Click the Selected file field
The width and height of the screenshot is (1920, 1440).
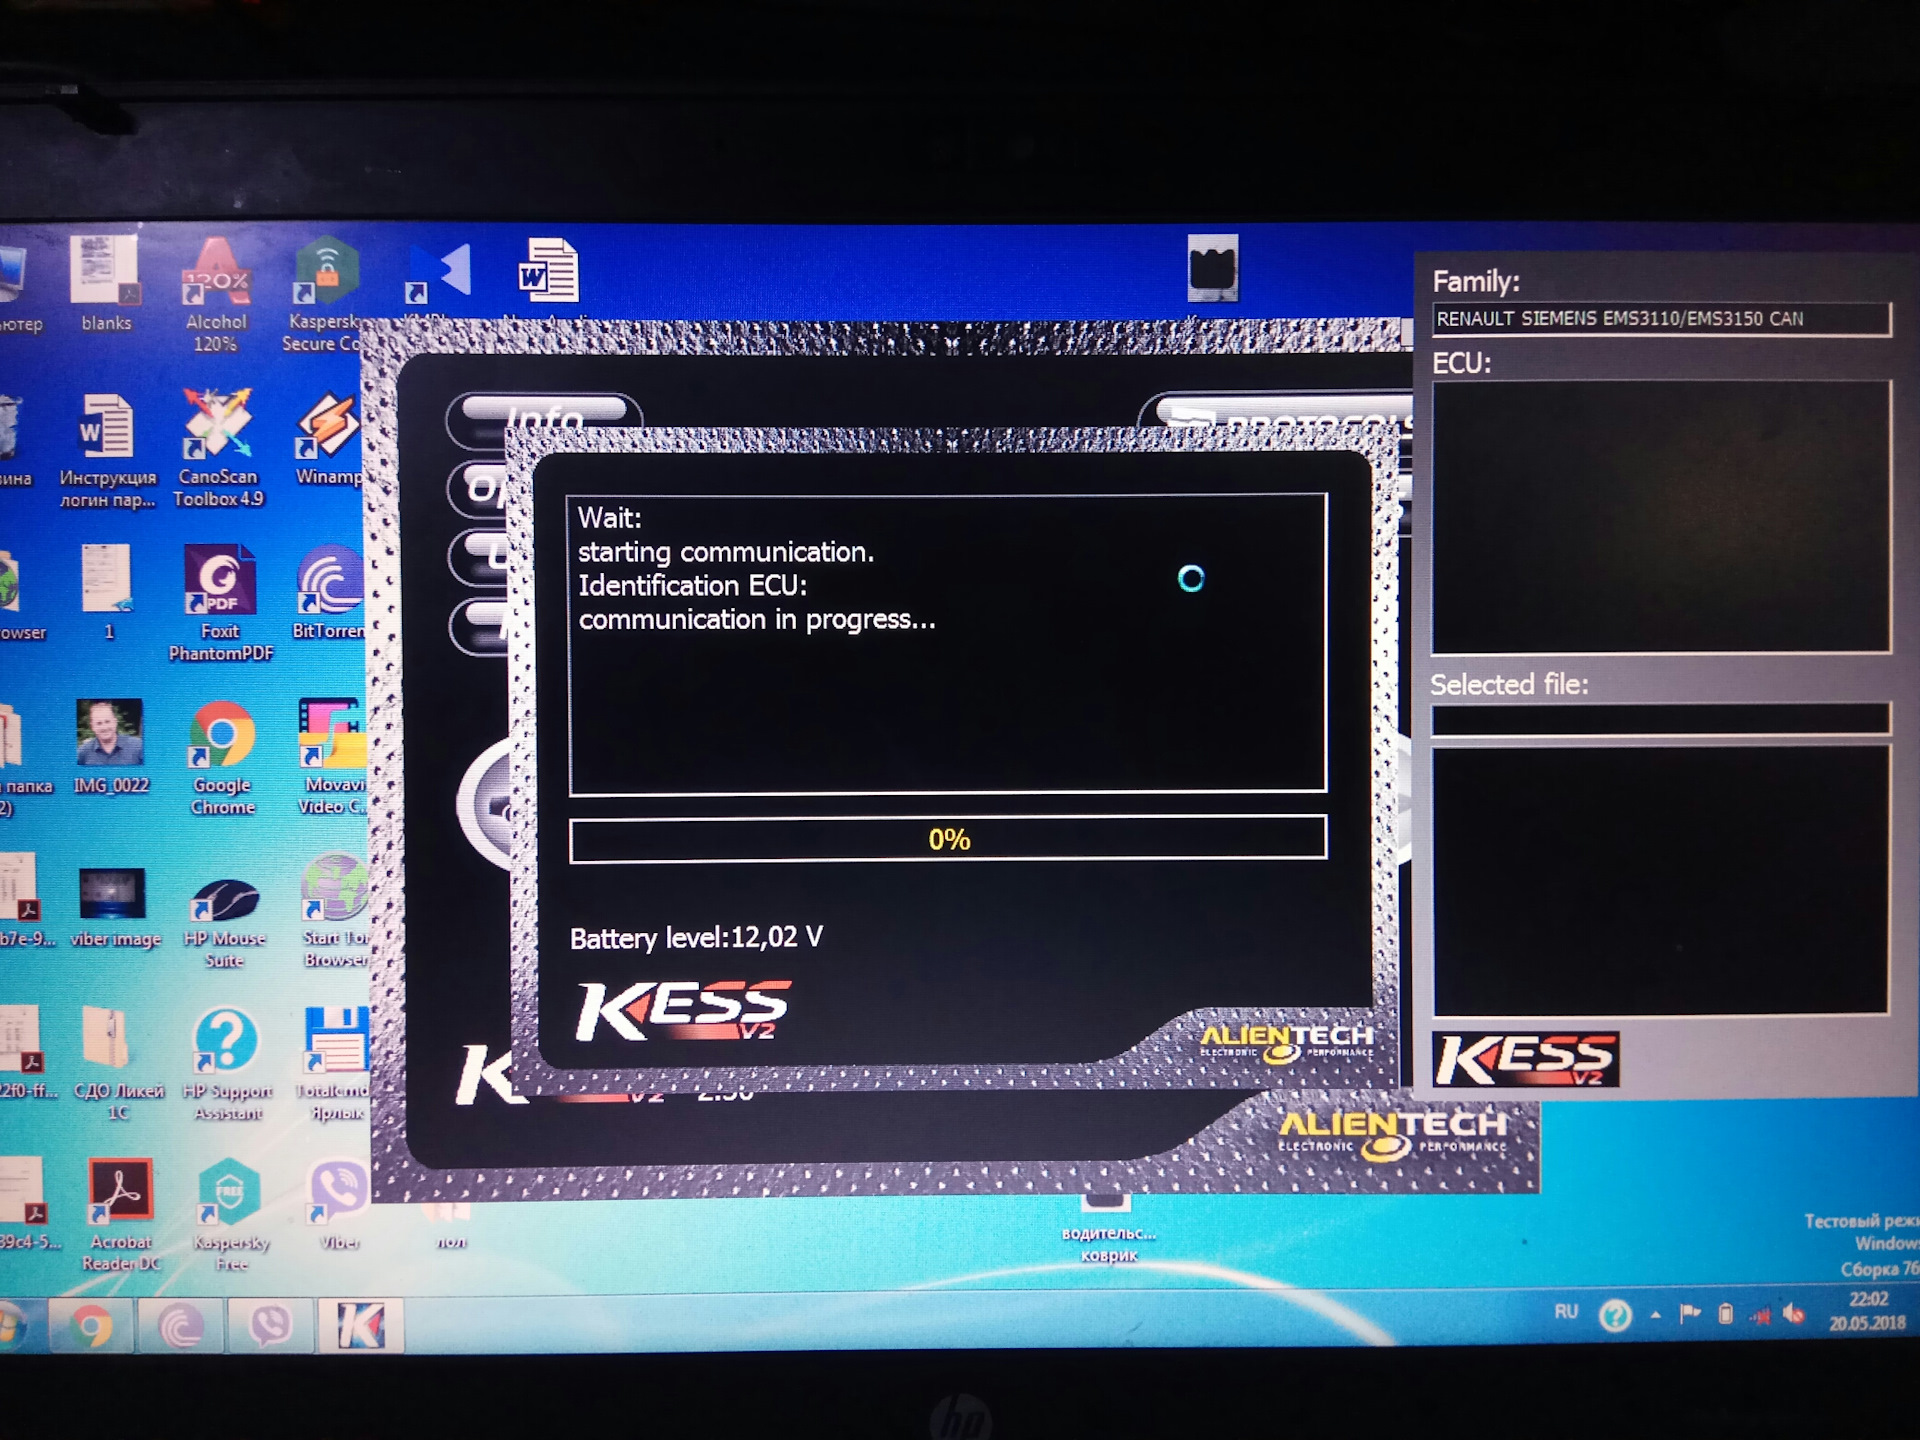tap(1660, 719)
